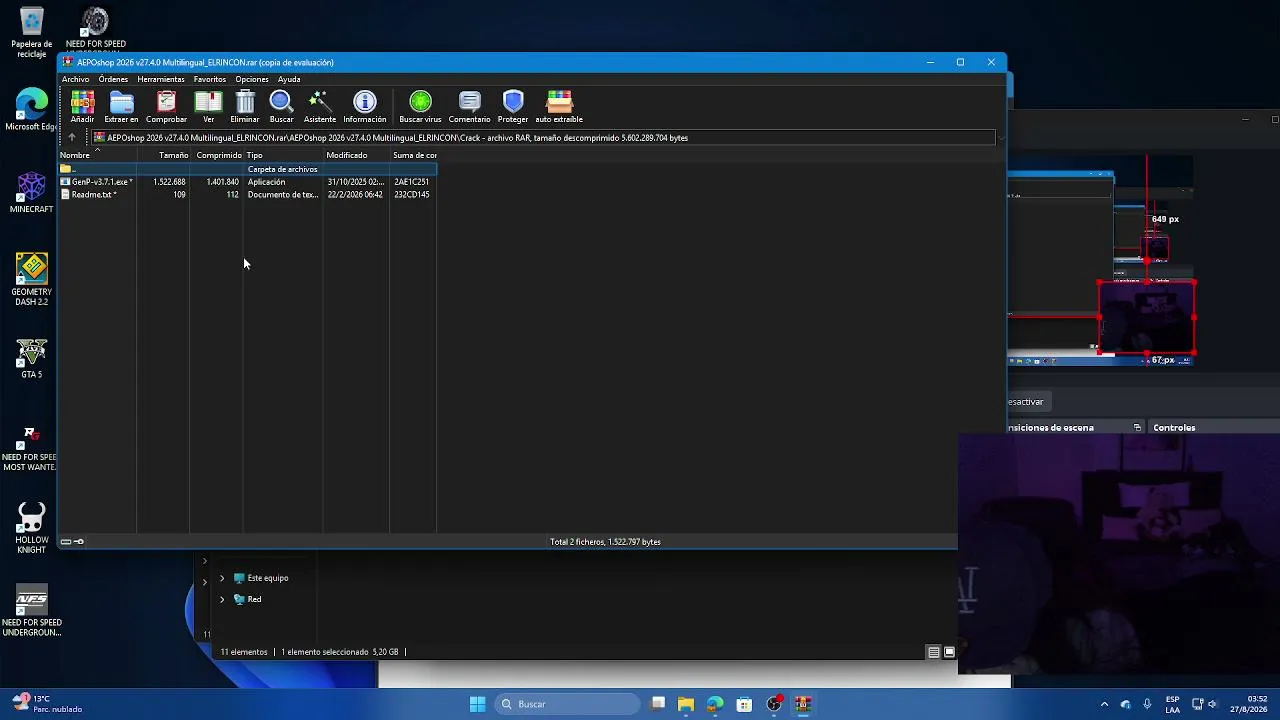
Task: Open the Ayuda menu
Action: pos(289,79)
